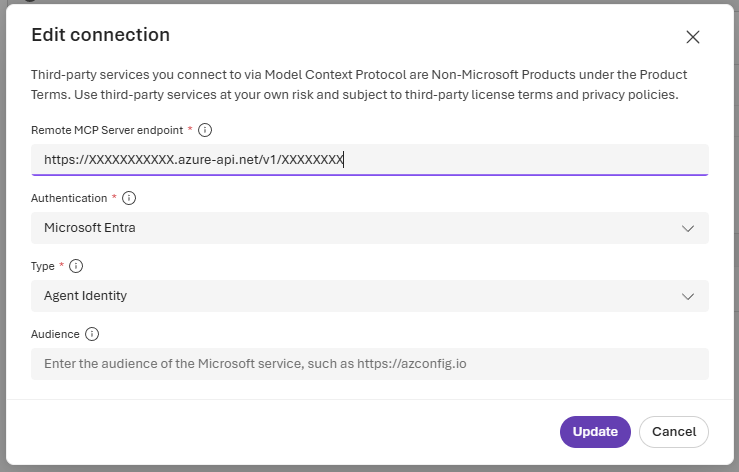The image size is (739, 472).
Task: Expand the Authentication chevron arrow
Action: tap(688, 228)
